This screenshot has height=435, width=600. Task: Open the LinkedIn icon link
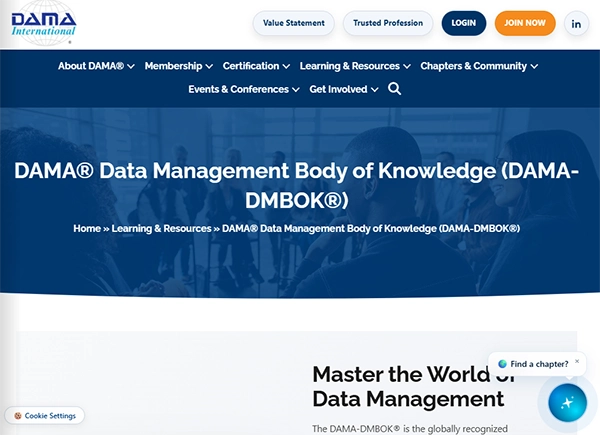(576, 23)
